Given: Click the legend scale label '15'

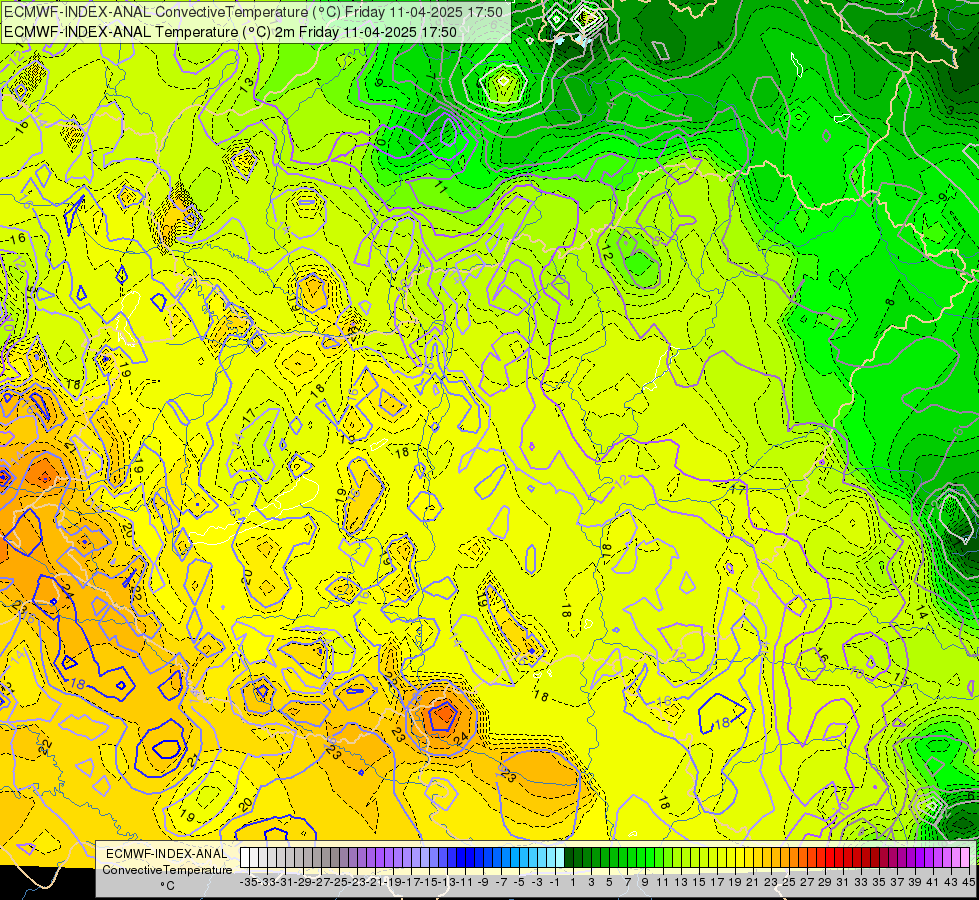Looking at the screenshot, I should [699, 882].
